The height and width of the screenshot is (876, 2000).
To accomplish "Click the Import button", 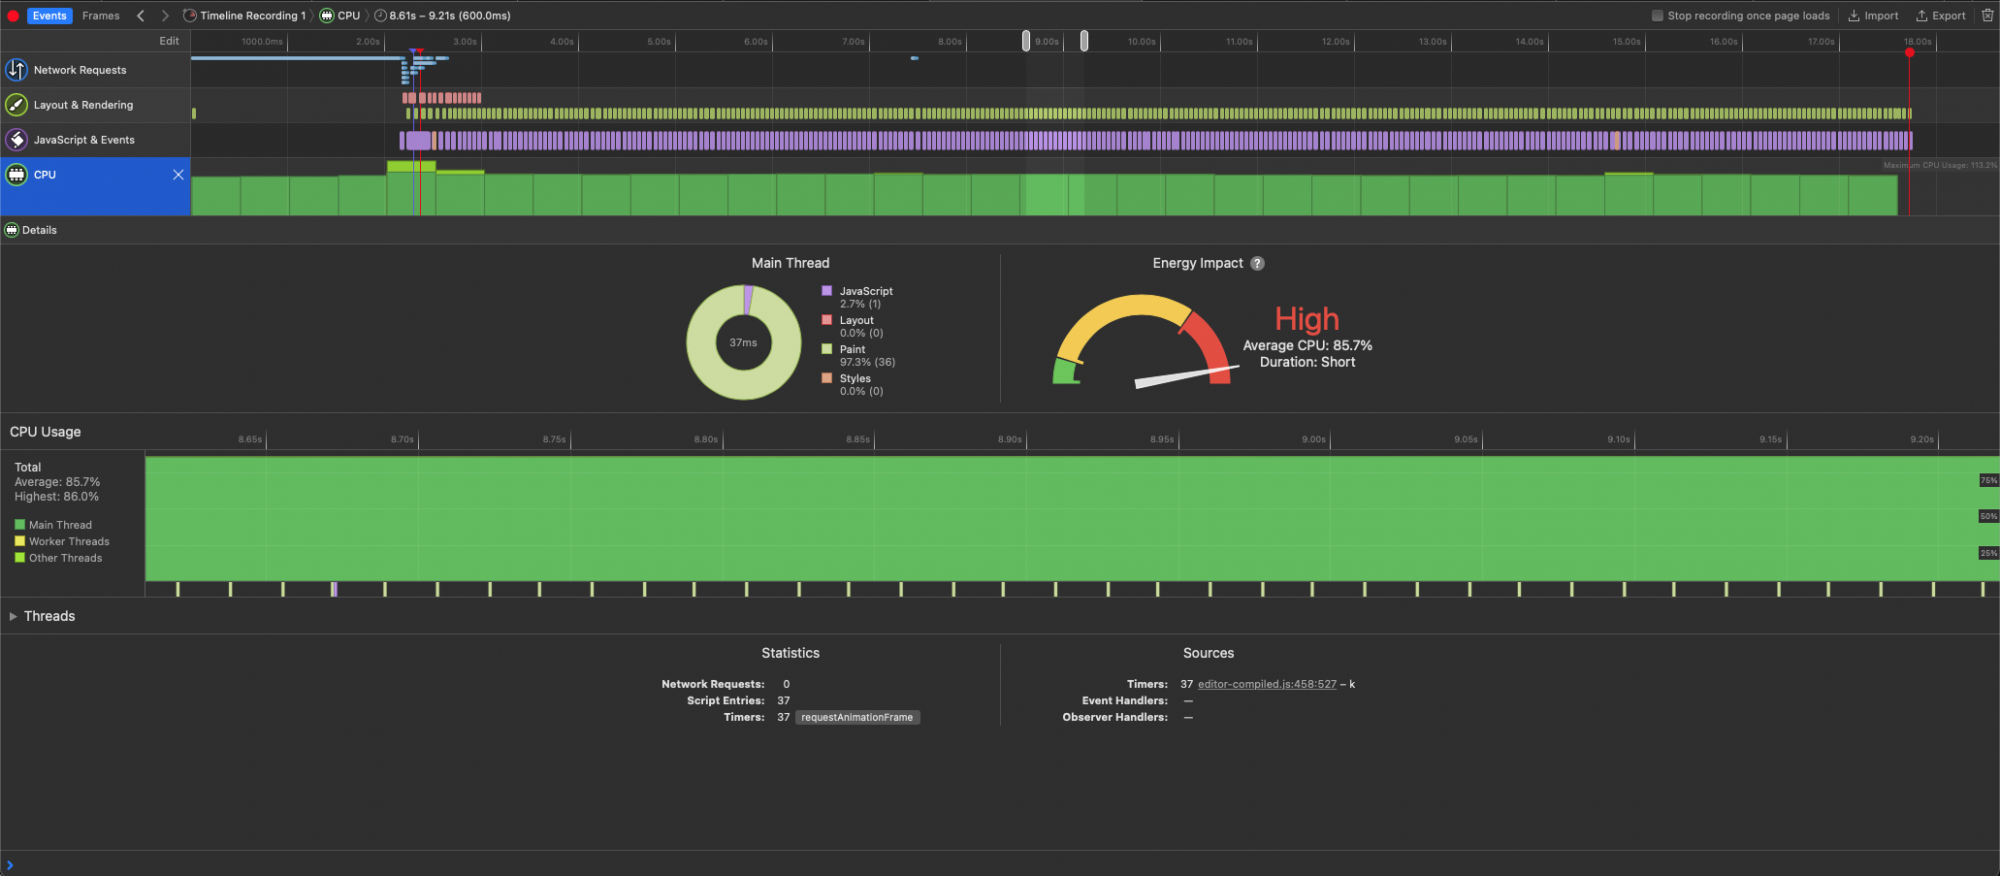I will tap(1873, 15).
